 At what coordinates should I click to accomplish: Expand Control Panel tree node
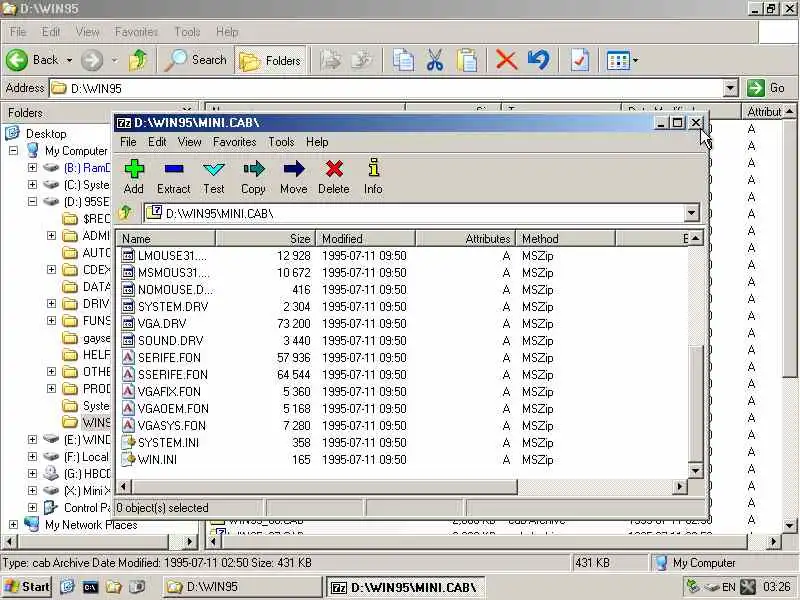pyautogui.click(x=32, y=508)
